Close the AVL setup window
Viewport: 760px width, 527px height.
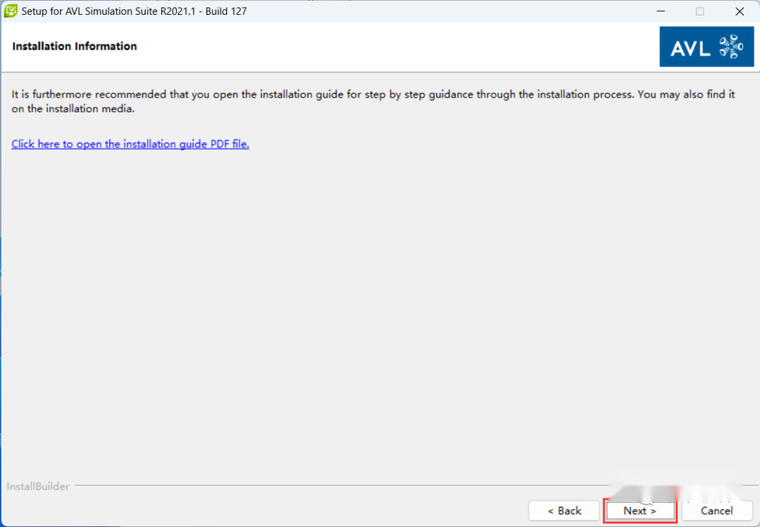pos(739,11)
